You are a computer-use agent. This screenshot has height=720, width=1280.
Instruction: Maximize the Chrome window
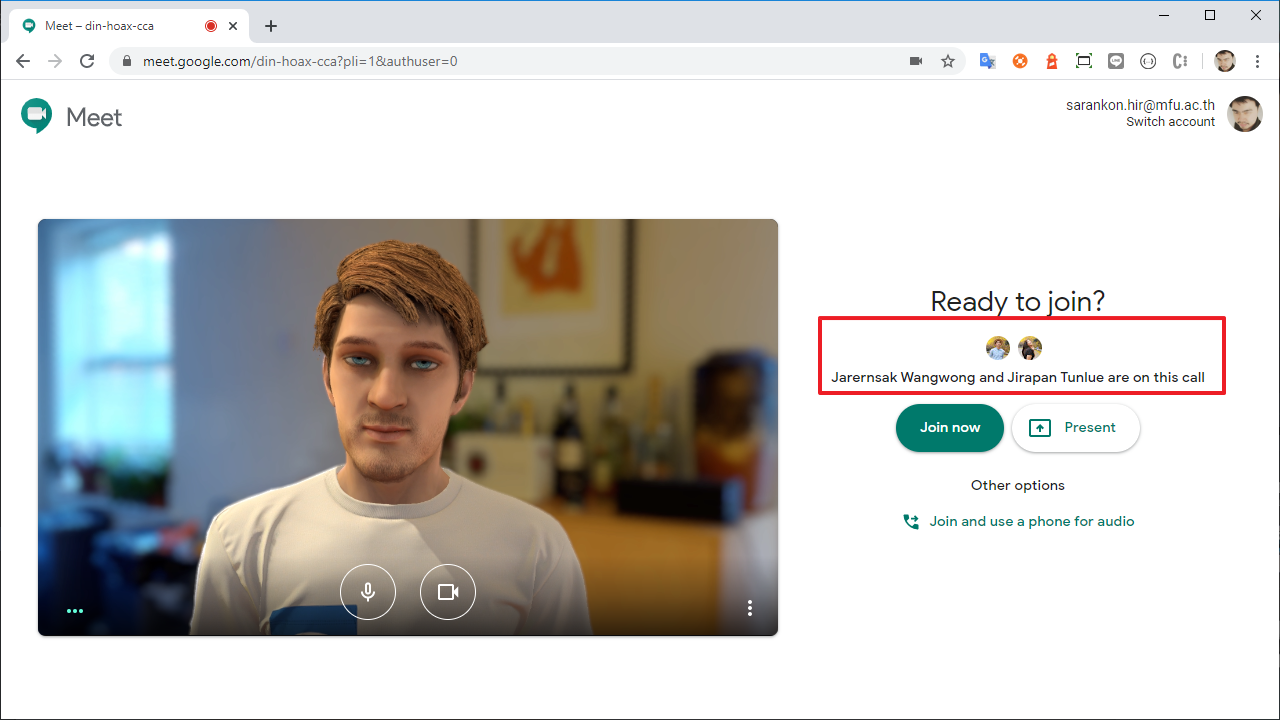coord(1210,15)
